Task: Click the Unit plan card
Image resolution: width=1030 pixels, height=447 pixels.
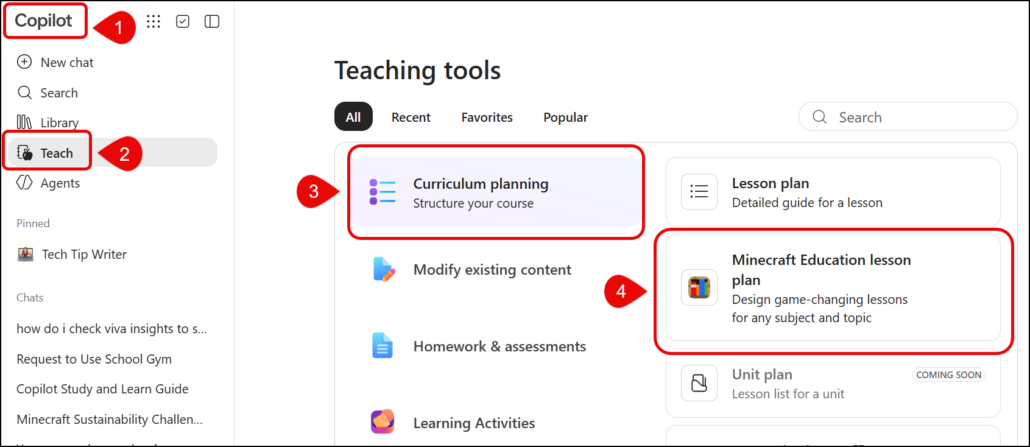Action: 833,383
